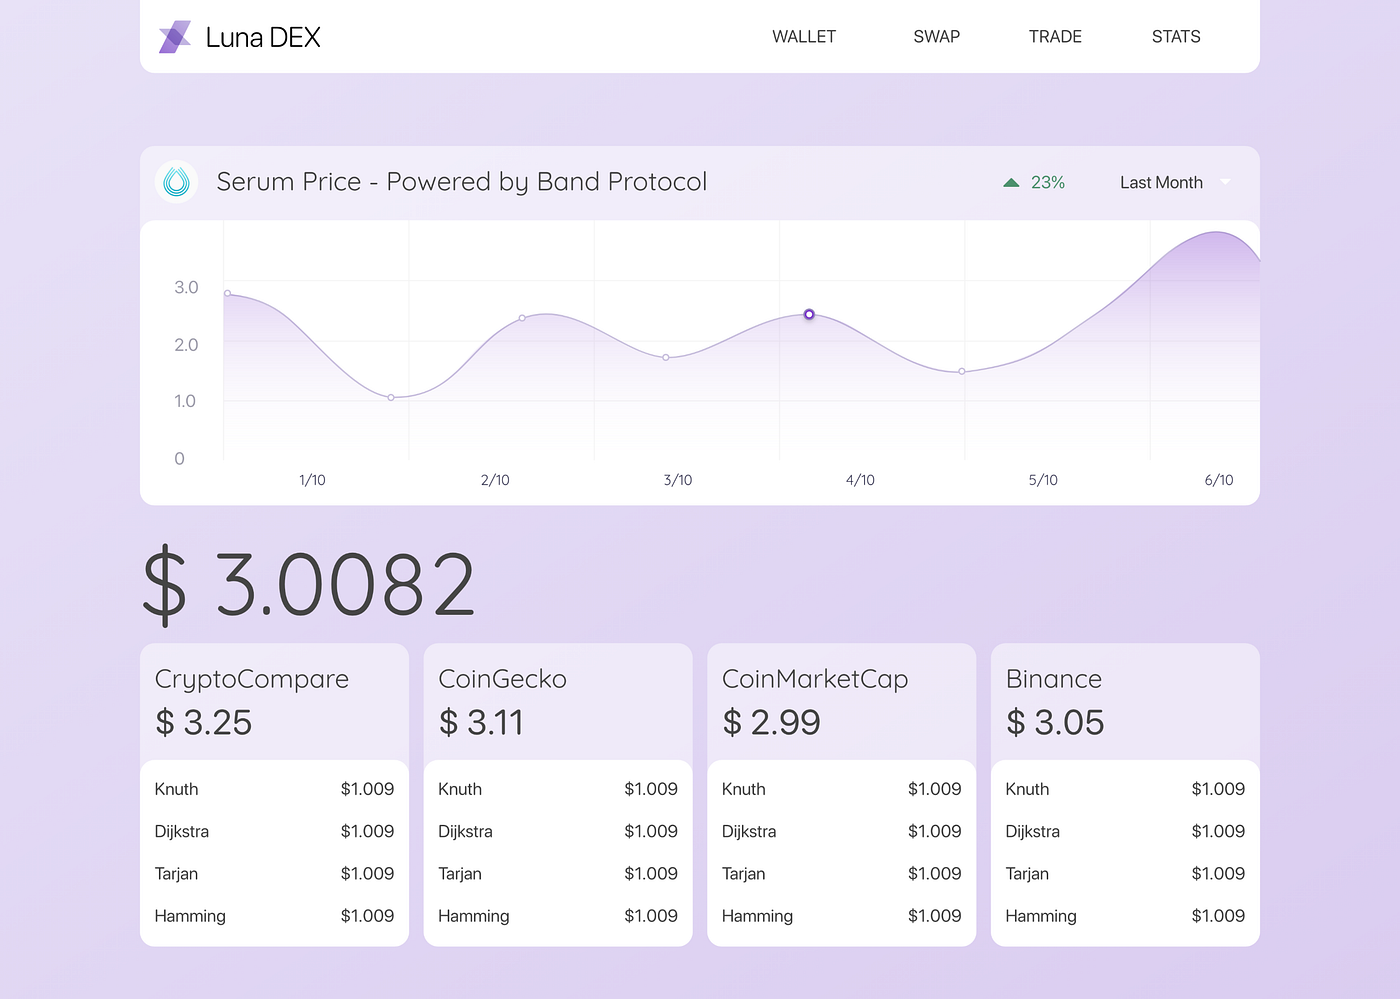Click the Binance price $ 3.05
The width and height of the screenshot is (1400, 999).
coord(1055,722)
